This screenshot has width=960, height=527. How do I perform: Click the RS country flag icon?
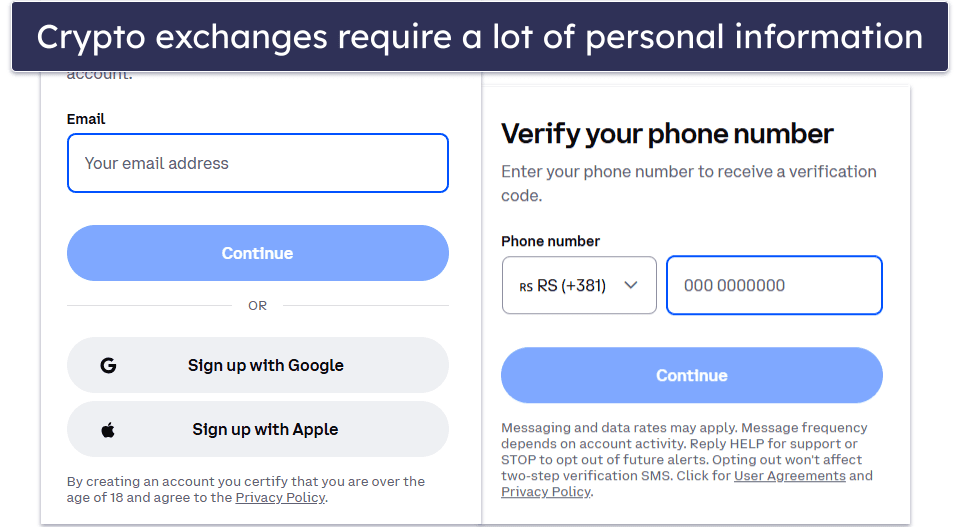(526, 286)
